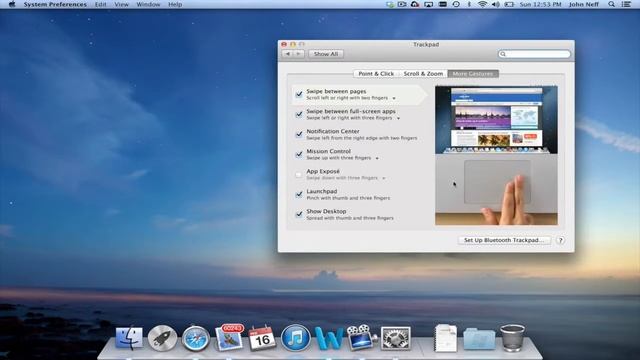
Task: Open the System Preferences menu
Action: (55, 4)
